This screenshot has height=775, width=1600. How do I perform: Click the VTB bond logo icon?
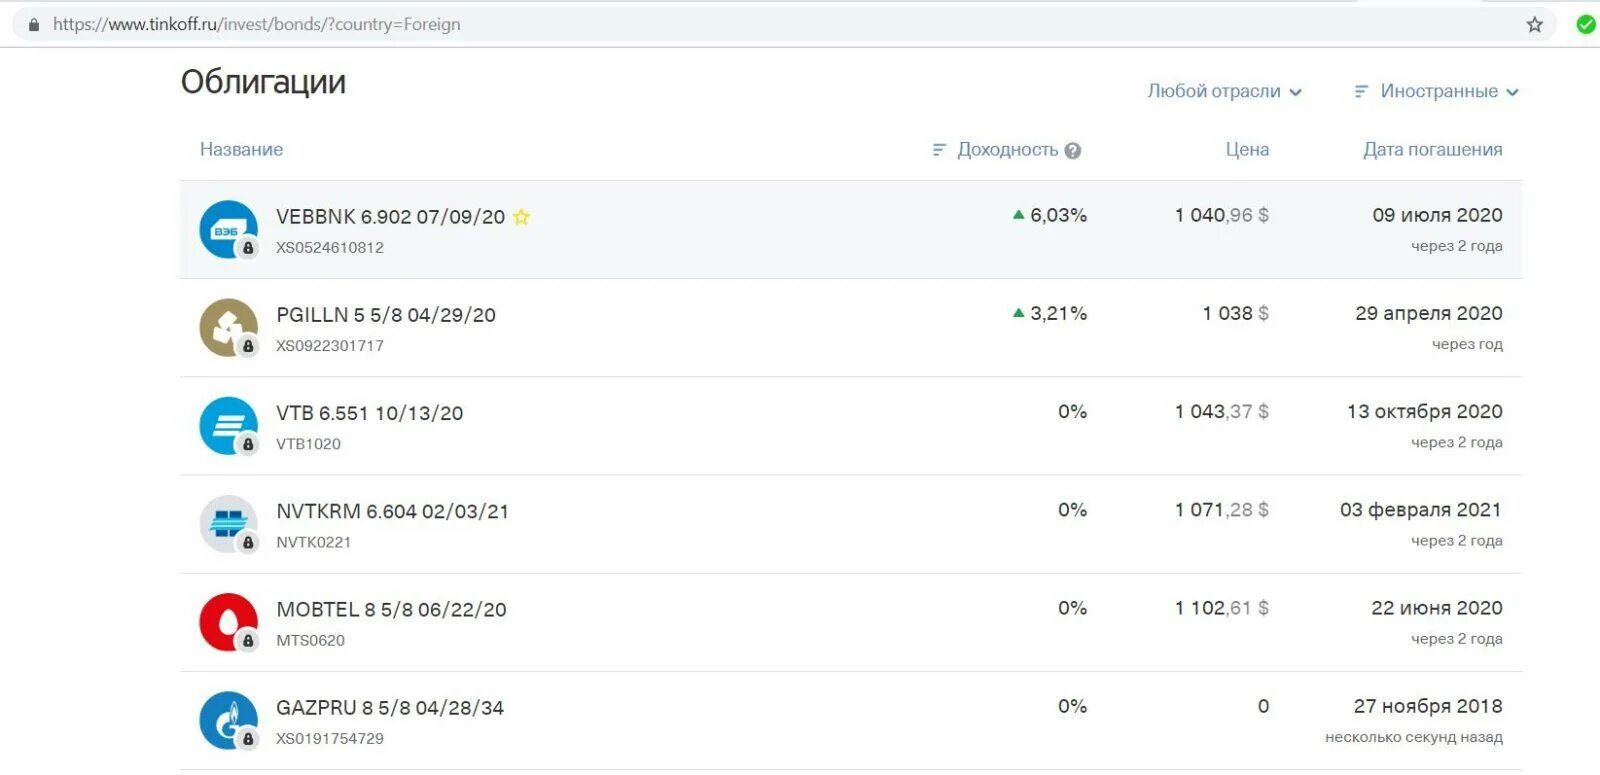tap(229, 426)
